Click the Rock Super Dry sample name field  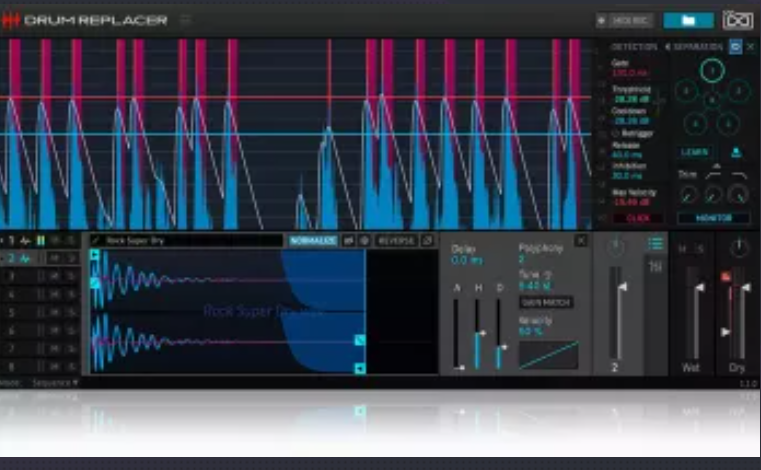[186, 240]
